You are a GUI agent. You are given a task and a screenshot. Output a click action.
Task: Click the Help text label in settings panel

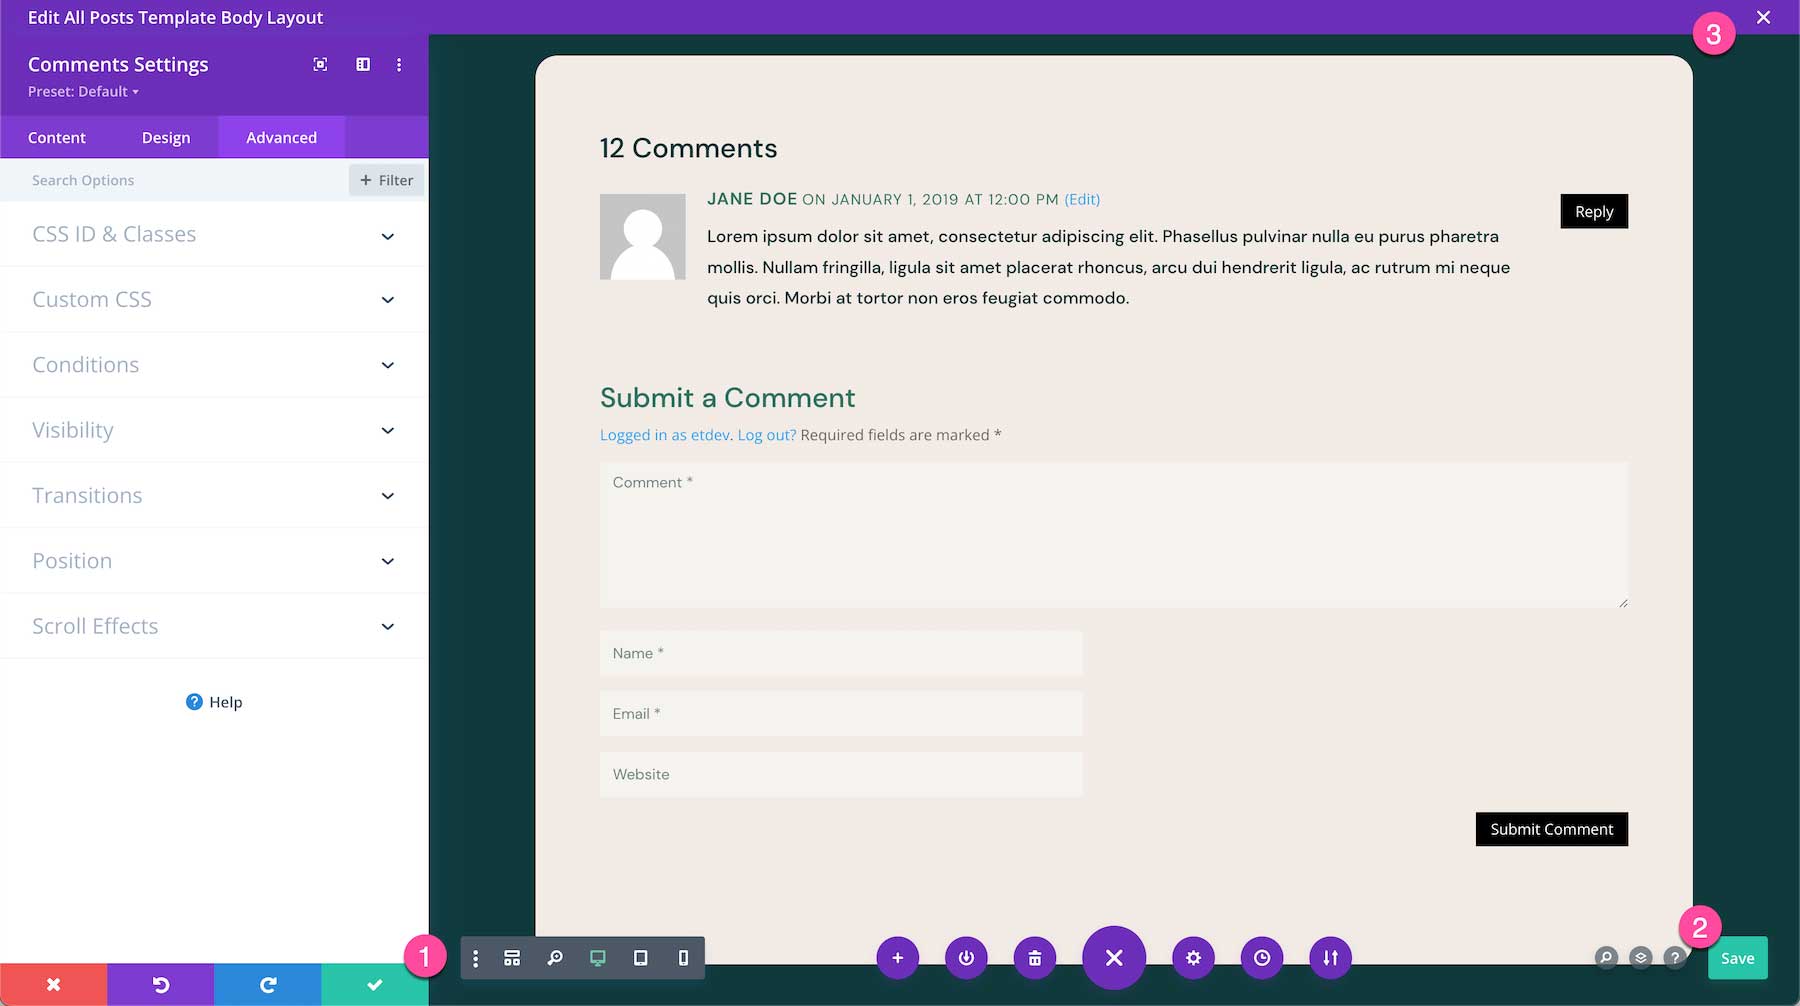226,702
